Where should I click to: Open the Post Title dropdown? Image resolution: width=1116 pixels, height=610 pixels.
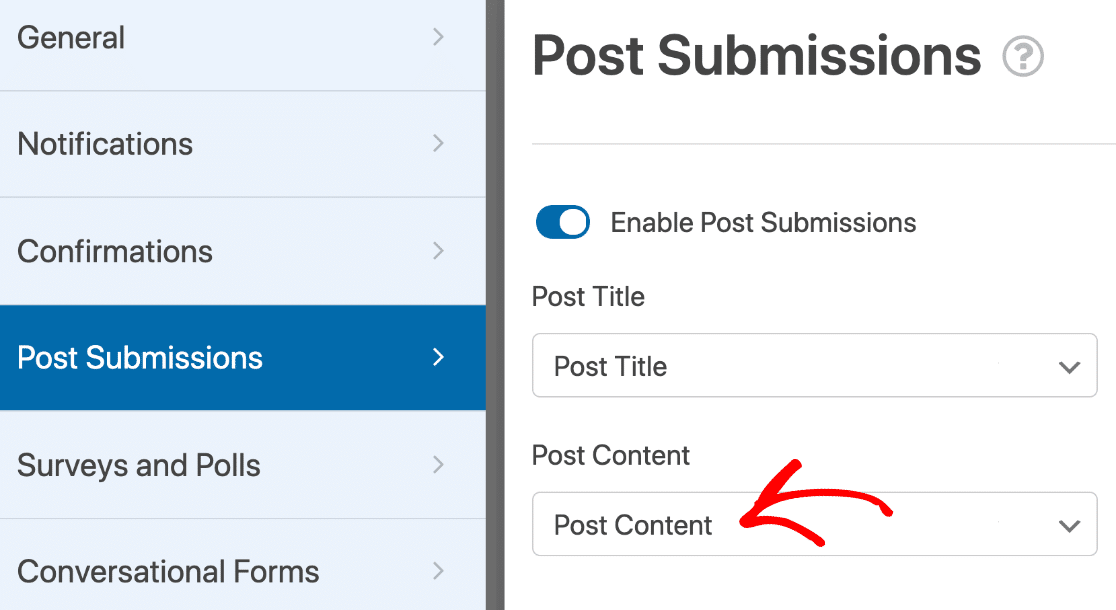(814, 365)
